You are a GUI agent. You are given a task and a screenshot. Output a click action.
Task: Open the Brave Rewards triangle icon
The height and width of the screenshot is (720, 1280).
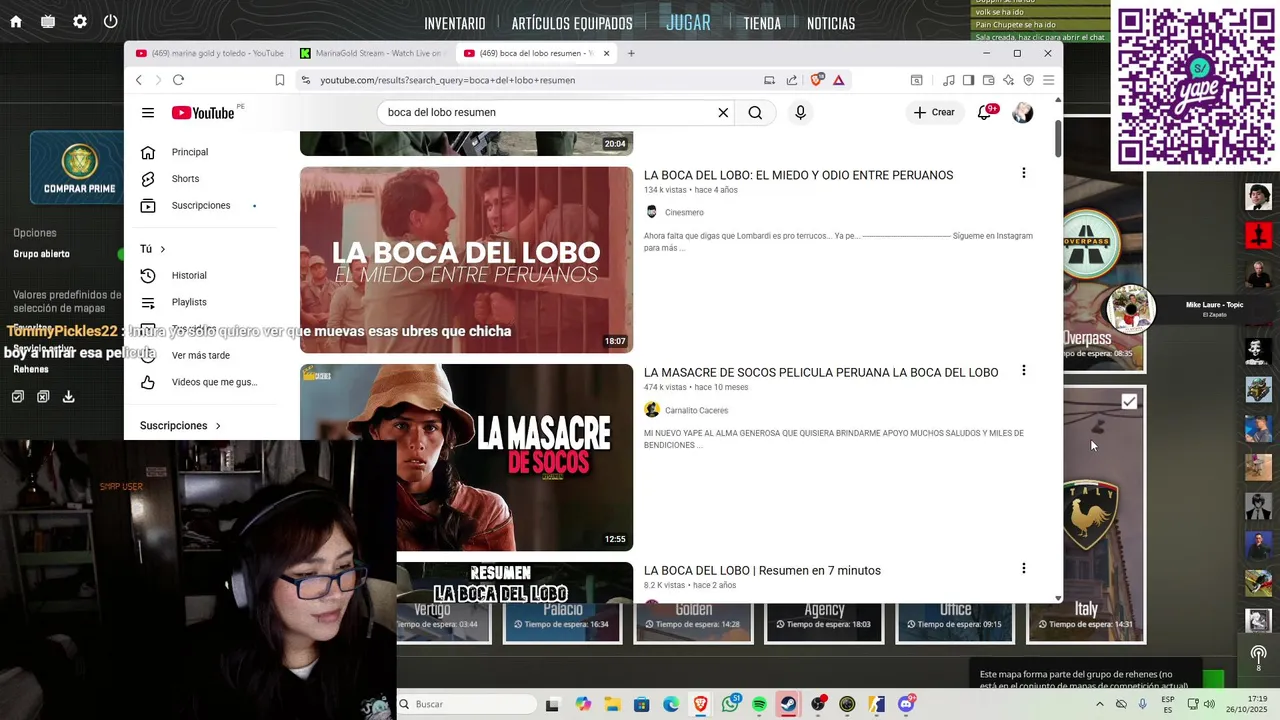click(838, 80)
